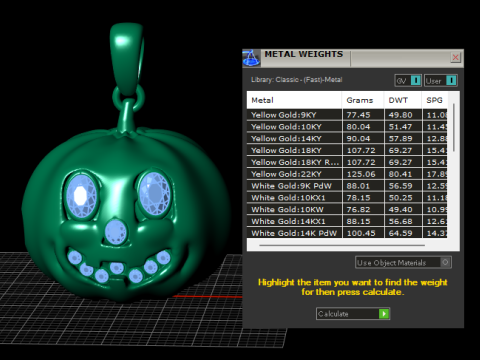
Task: Select the pumpkin's left eye gemstone
Action: tap(81, 196)
